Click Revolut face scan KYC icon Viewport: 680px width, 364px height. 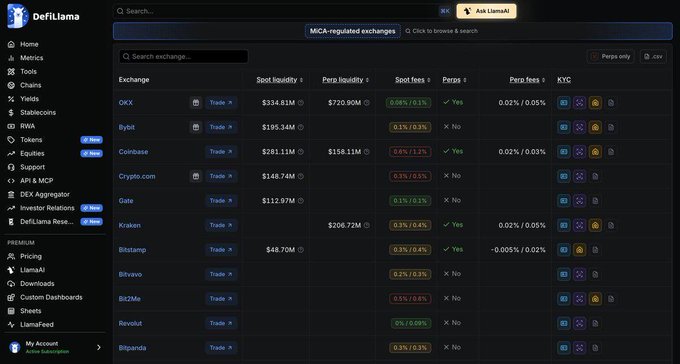[579, 323]
